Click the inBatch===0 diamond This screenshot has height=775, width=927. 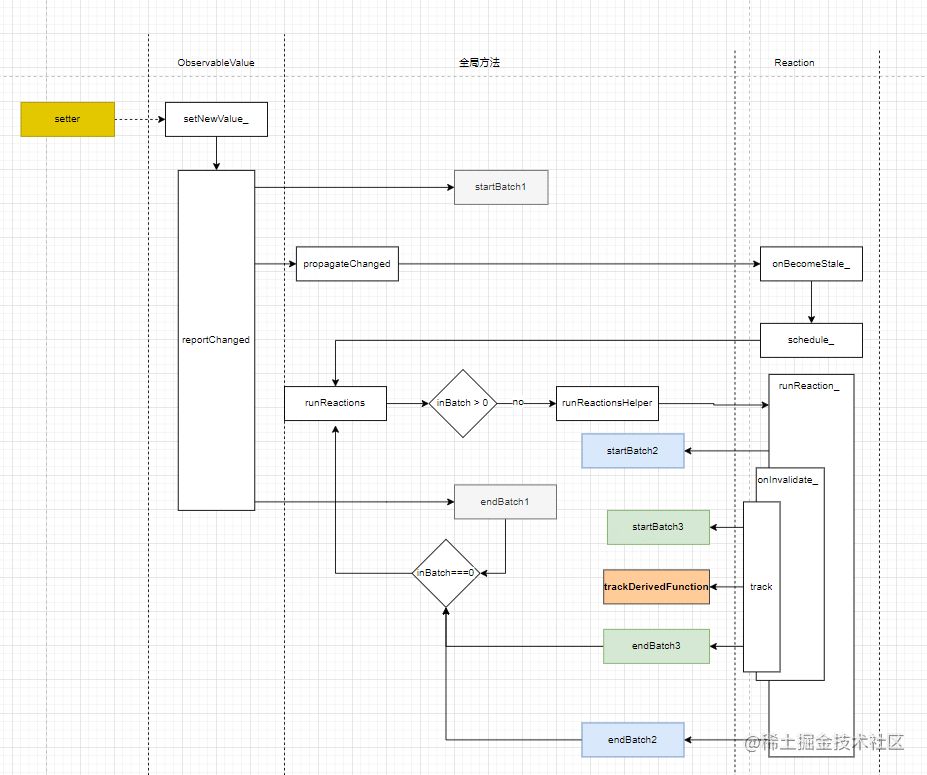446,573
